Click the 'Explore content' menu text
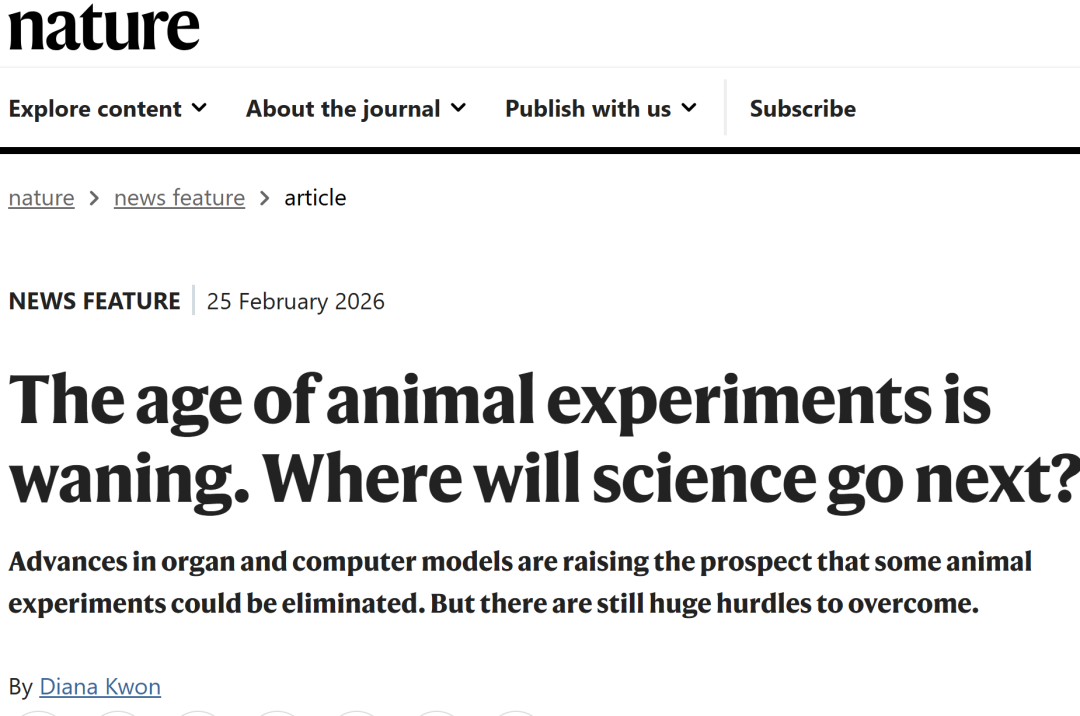The width and height of the screenshot is (1080, 716). click(95, 109)
